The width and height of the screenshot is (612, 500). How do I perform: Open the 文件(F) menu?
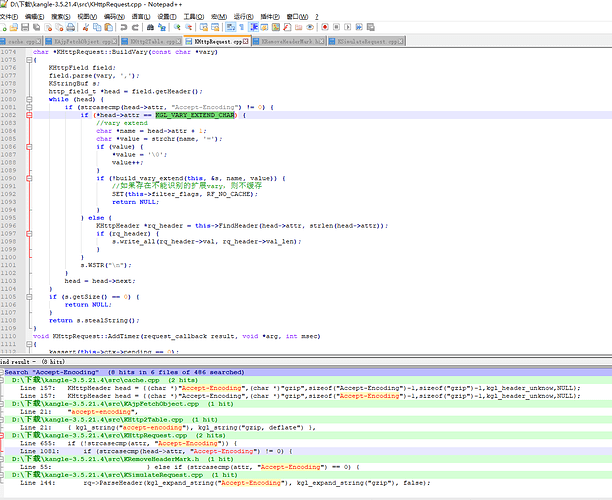pos(9,17)
